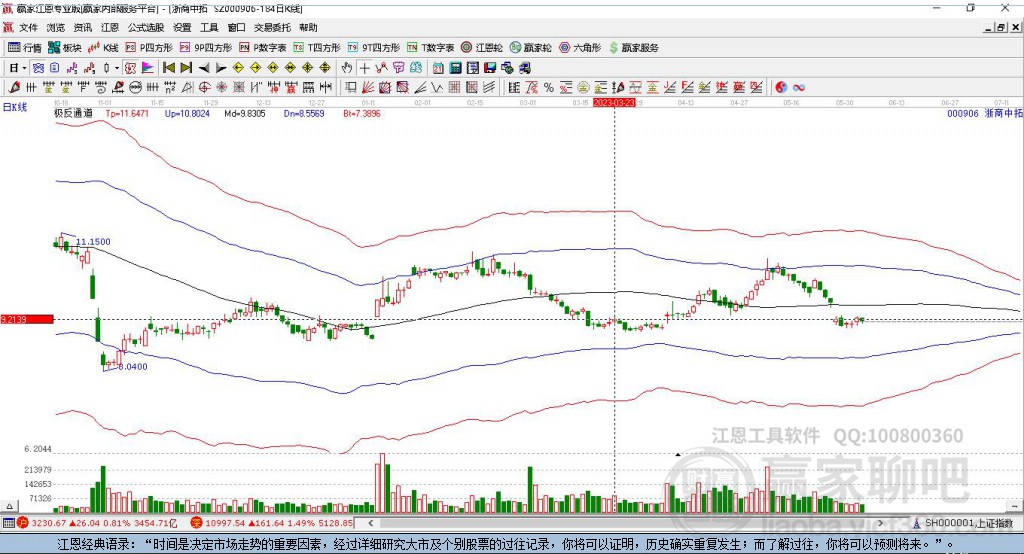
Task: Open the 浏览 menu
Action: tap(56, 27)
